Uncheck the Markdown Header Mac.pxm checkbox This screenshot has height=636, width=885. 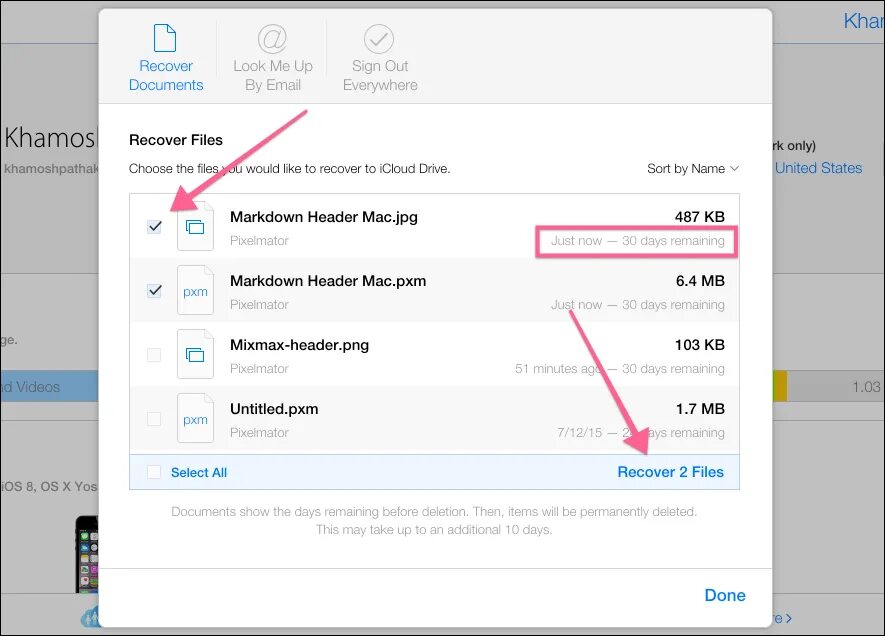tap(155, 291)
